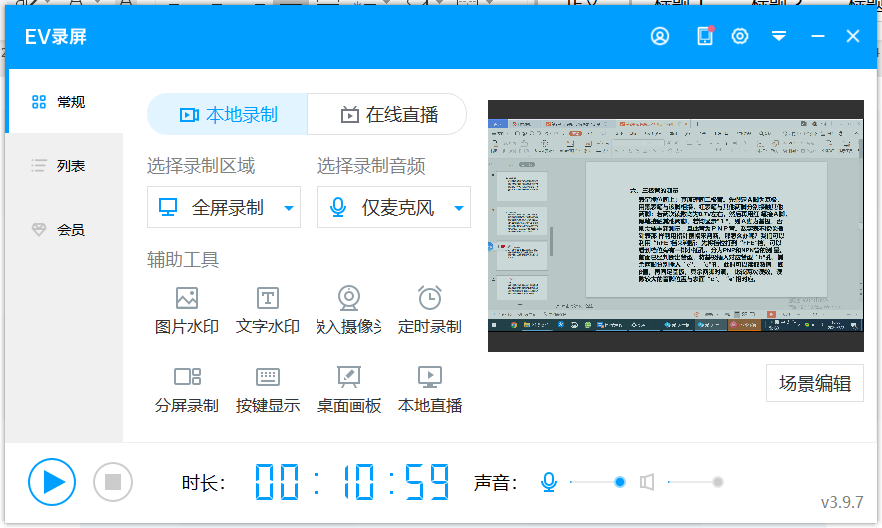Viewport: 882px width, 528px height.
Task: Open the settings gear in title bar
Action: (740, 36)
